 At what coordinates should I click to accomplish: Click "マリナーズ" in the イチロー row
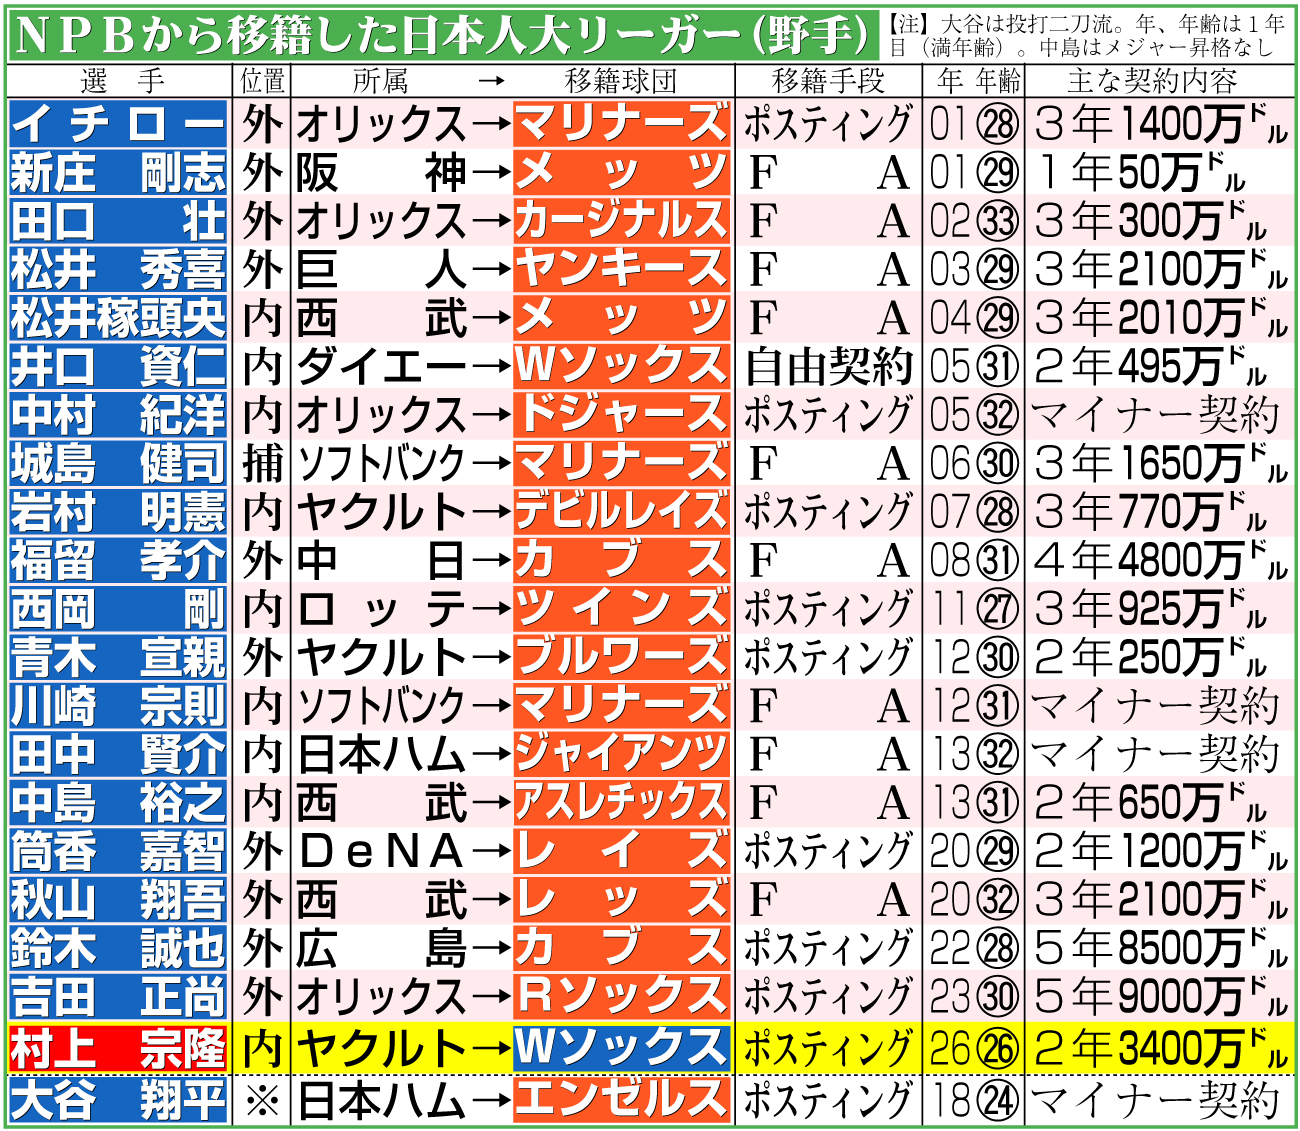pyautogui.click(x=621, y=123)
